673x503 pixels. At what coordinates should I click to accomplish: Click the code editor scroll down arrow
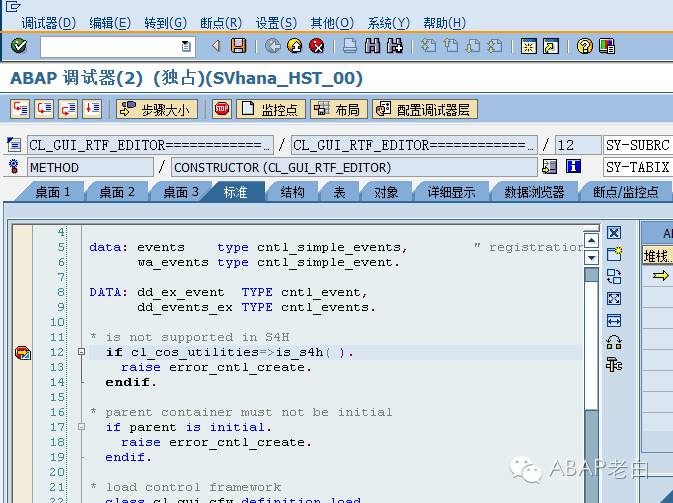[591, 258]
